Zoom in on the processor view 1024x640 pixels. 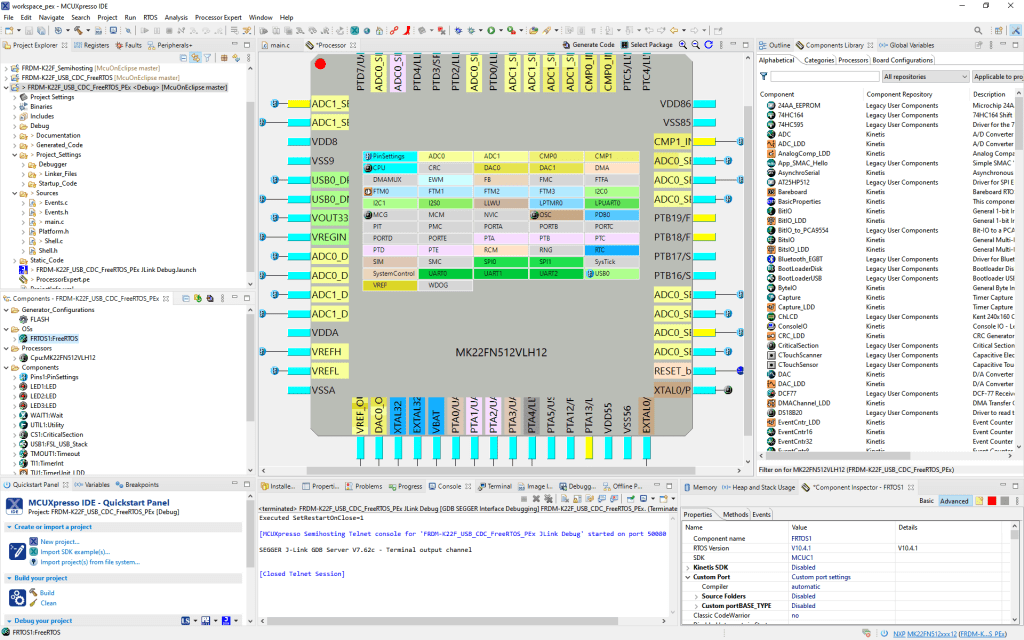coord(683,45)
